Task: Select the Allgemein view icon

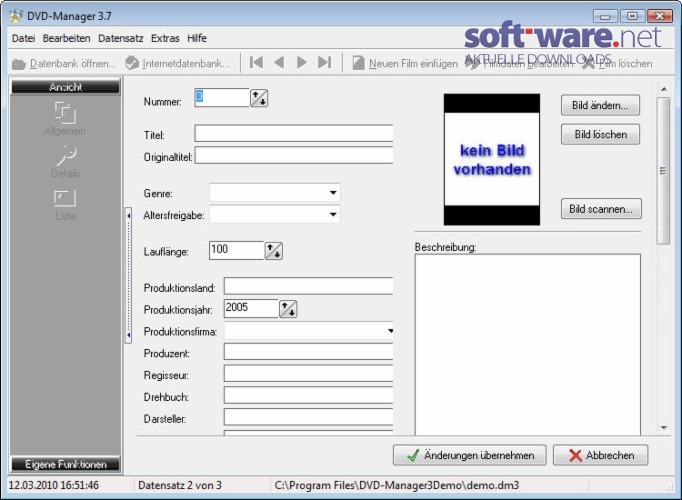Action: 65,119
